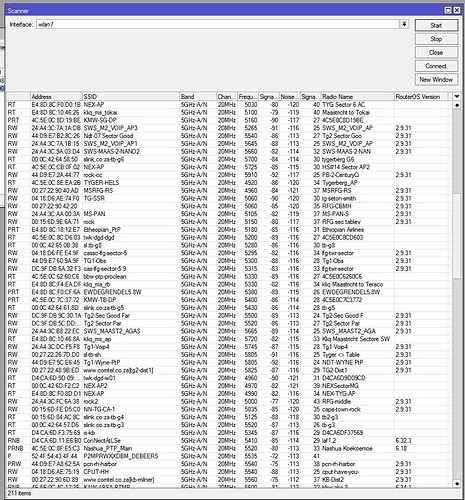Expand the Interface dropdown arrow
Image resolution: width=465 pixels, height=500 pixels.
coord(404,24)
